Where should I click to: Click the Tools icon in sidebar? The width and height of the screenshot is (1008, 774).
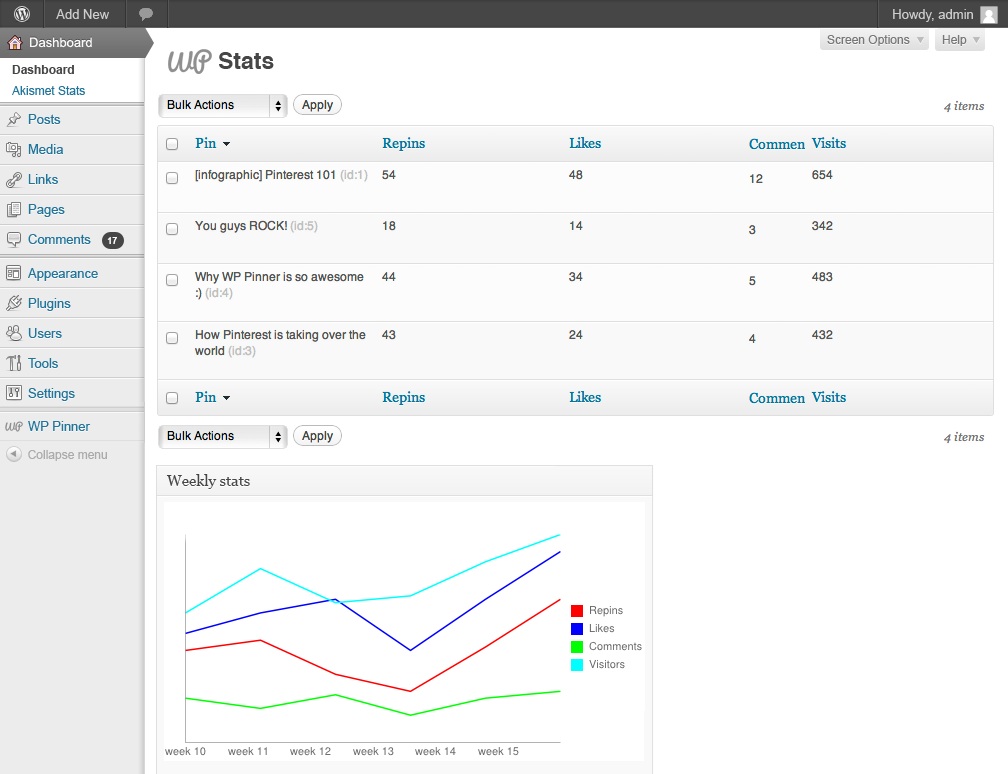[x=14, y=363]
